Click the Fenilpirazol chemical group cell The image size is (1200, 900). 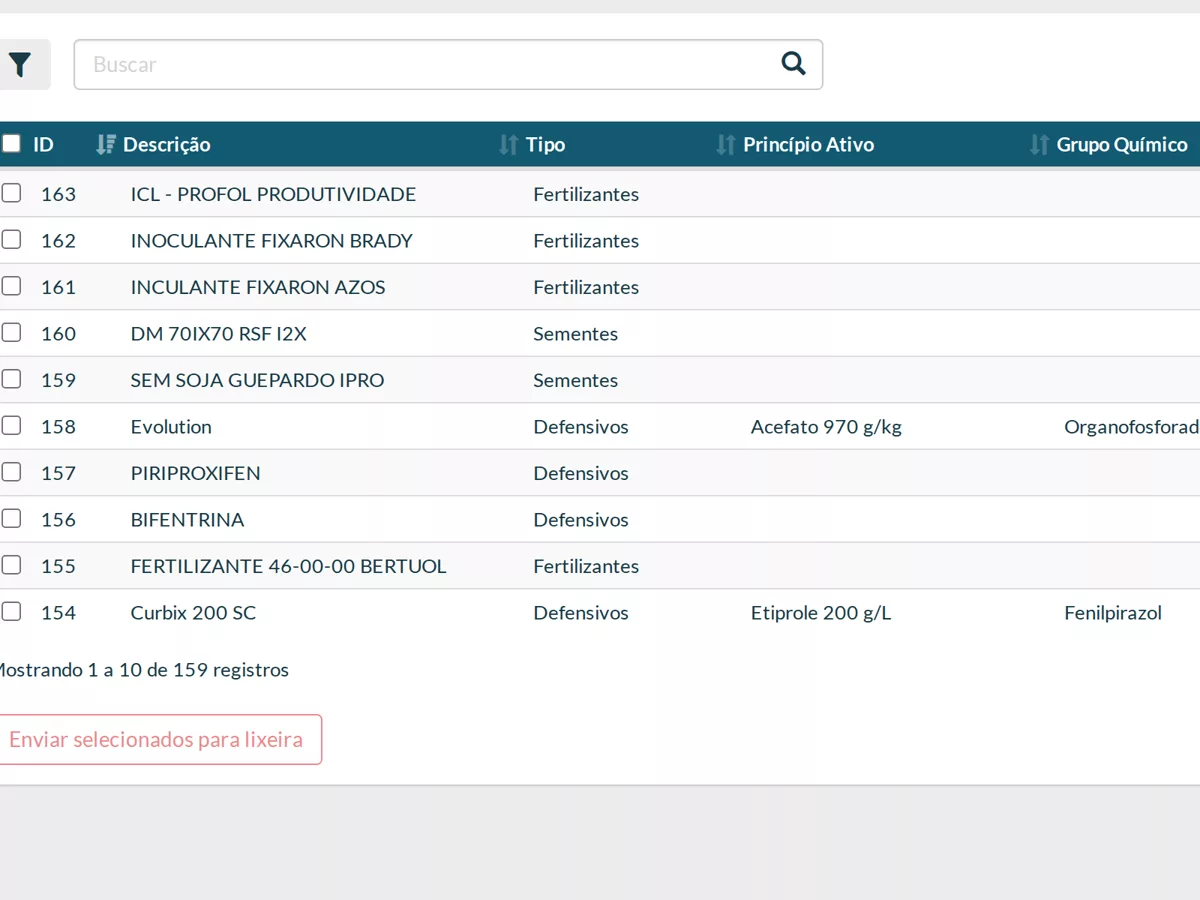pos(1113,613)
